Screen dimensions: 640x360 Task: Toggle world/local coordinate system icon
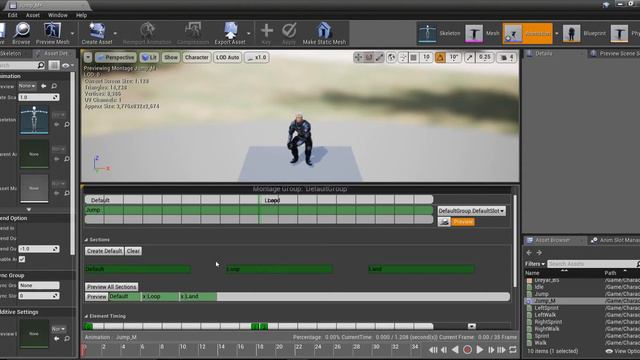pos(391,58)
